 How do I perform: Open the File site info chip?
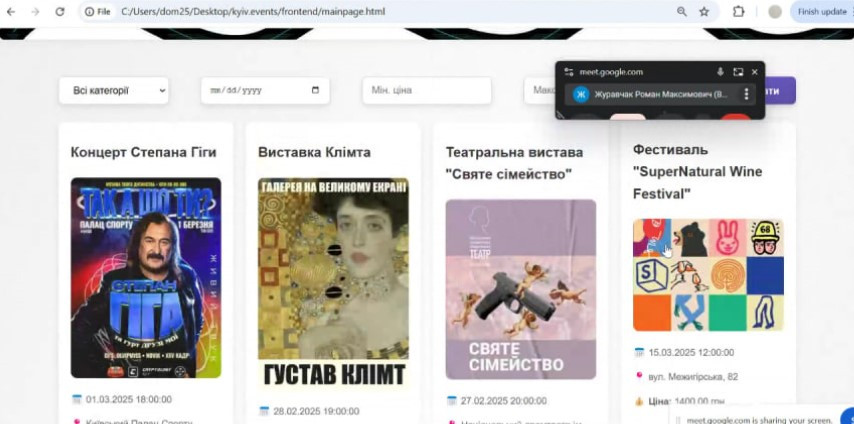click(x=98, y=11)
